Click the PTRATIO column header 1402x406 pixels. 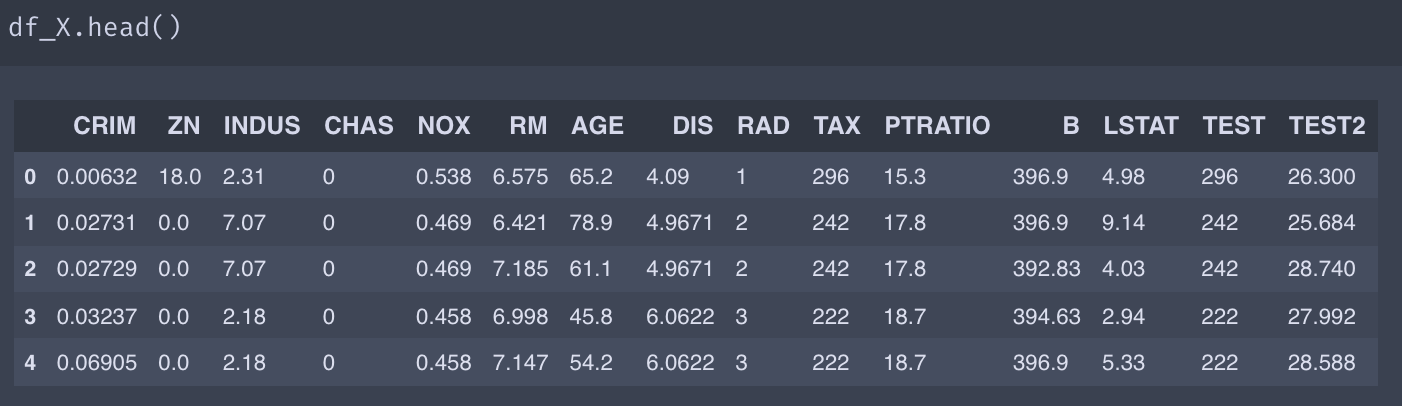click(x=937, y=126)
